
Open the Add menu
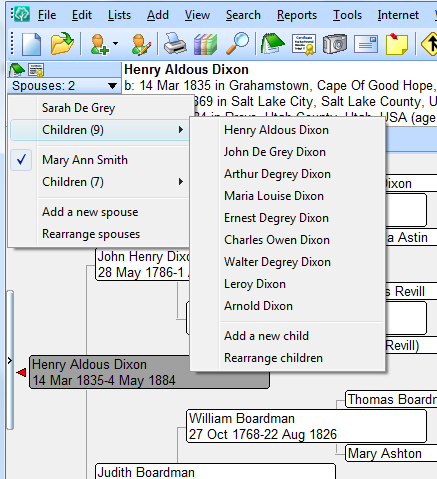point(158,15)
